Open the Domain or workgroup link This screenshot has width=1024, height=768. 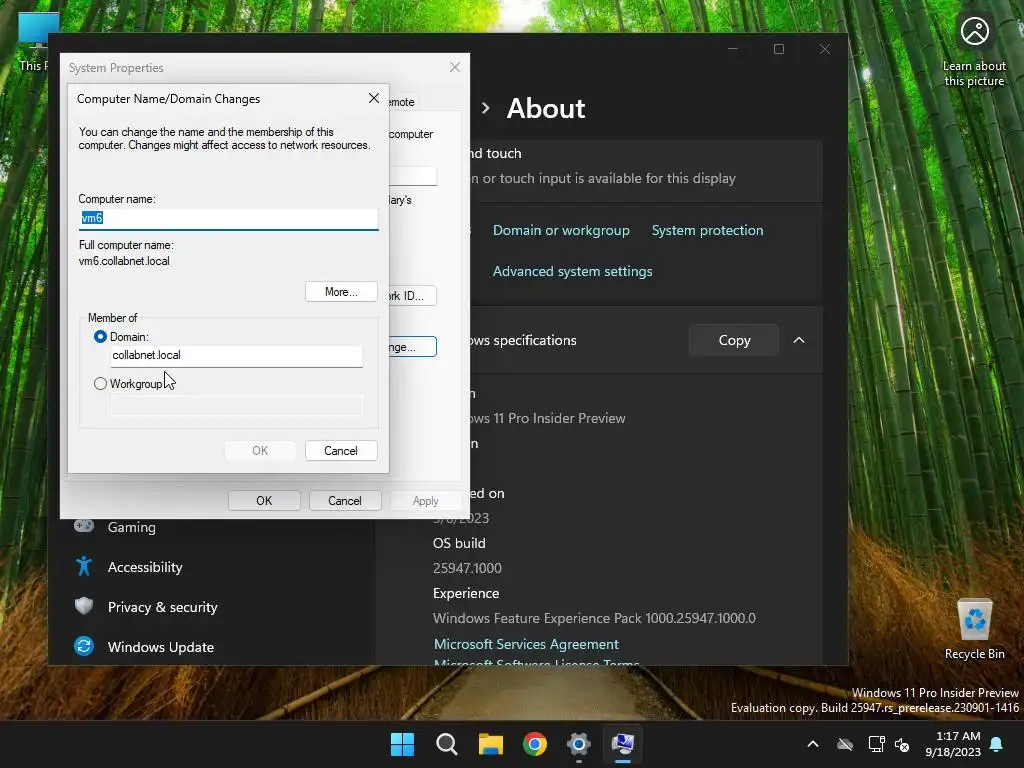pyautogui.click(x=561, y=231)
